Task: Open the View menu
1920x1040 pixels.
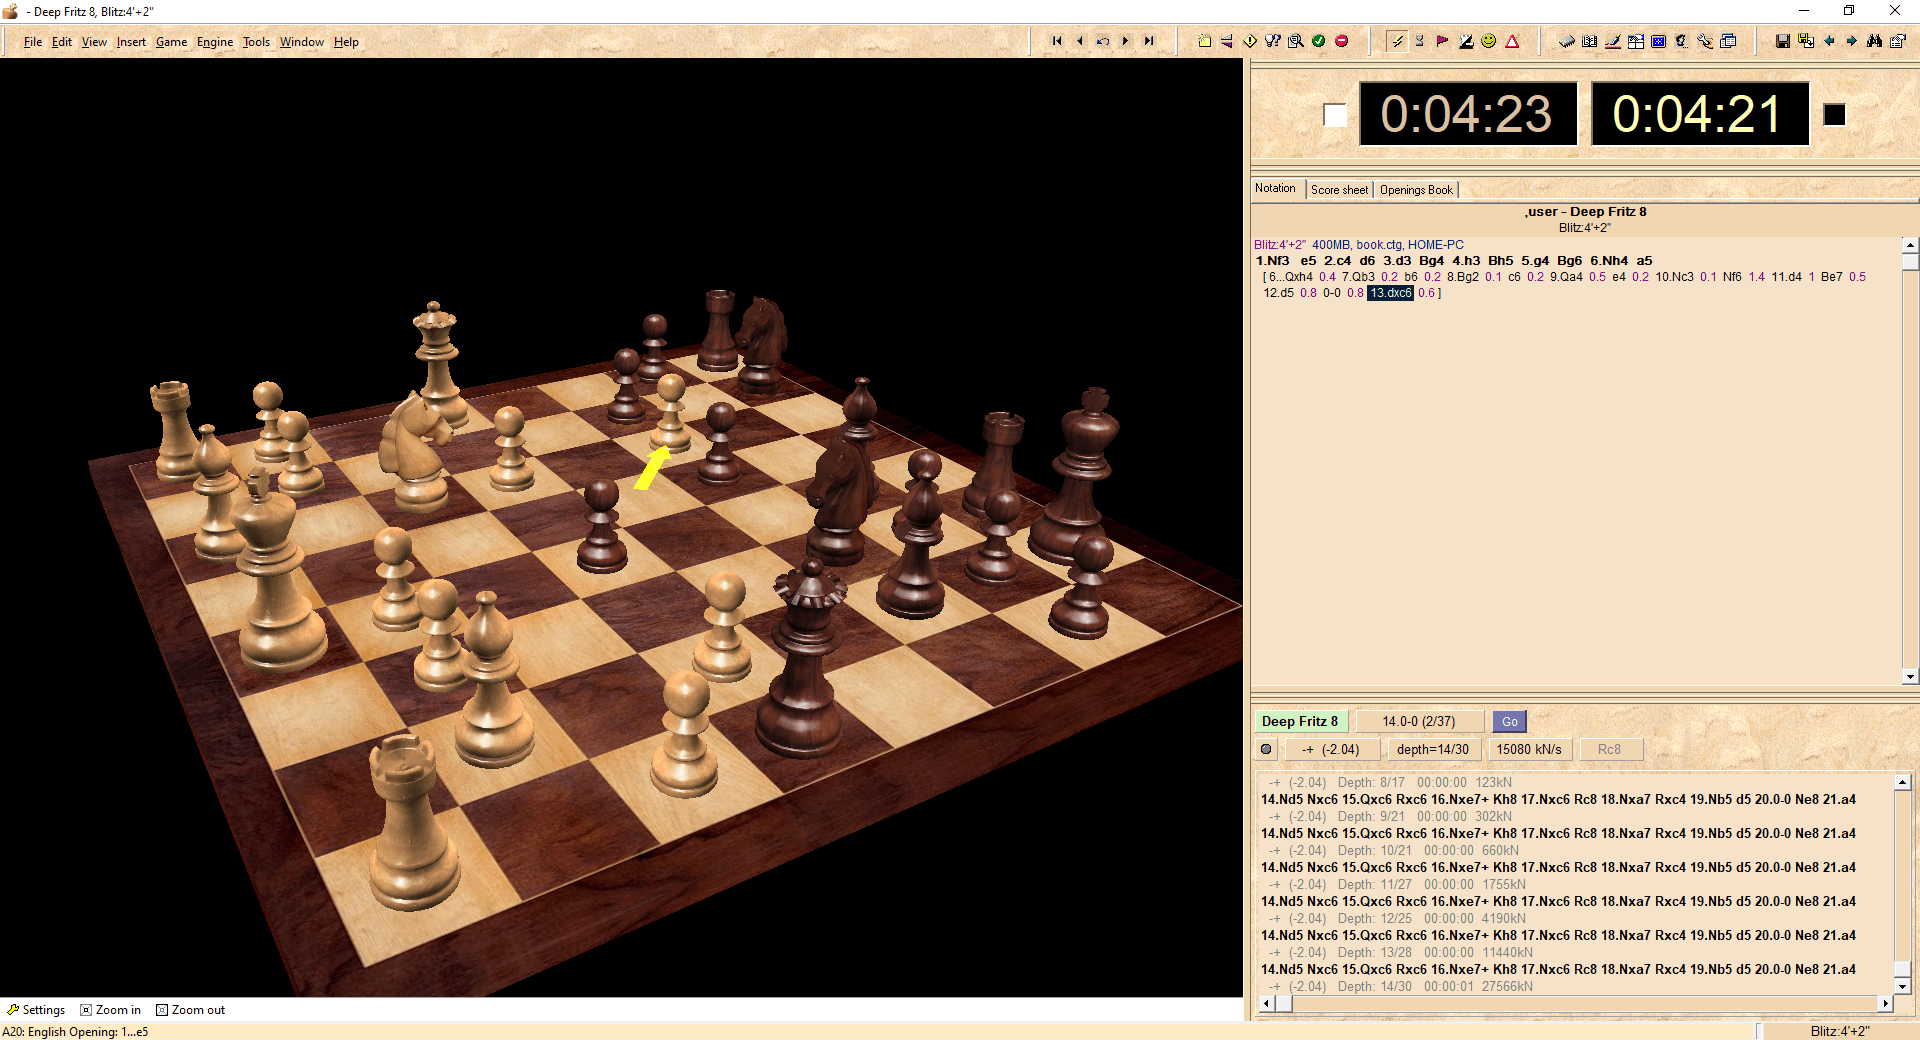Action: (94, 42)
